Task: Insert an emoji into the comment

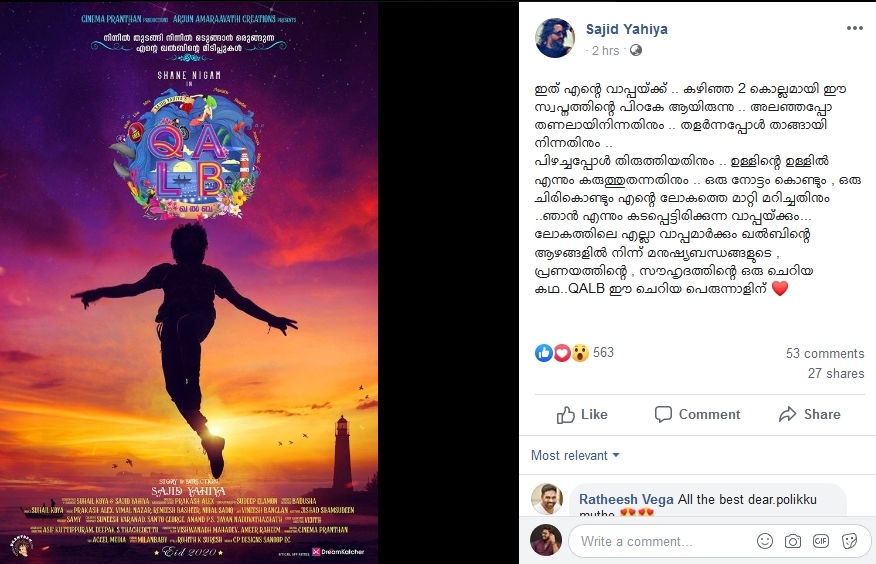Action: click(x=765, y=541)
